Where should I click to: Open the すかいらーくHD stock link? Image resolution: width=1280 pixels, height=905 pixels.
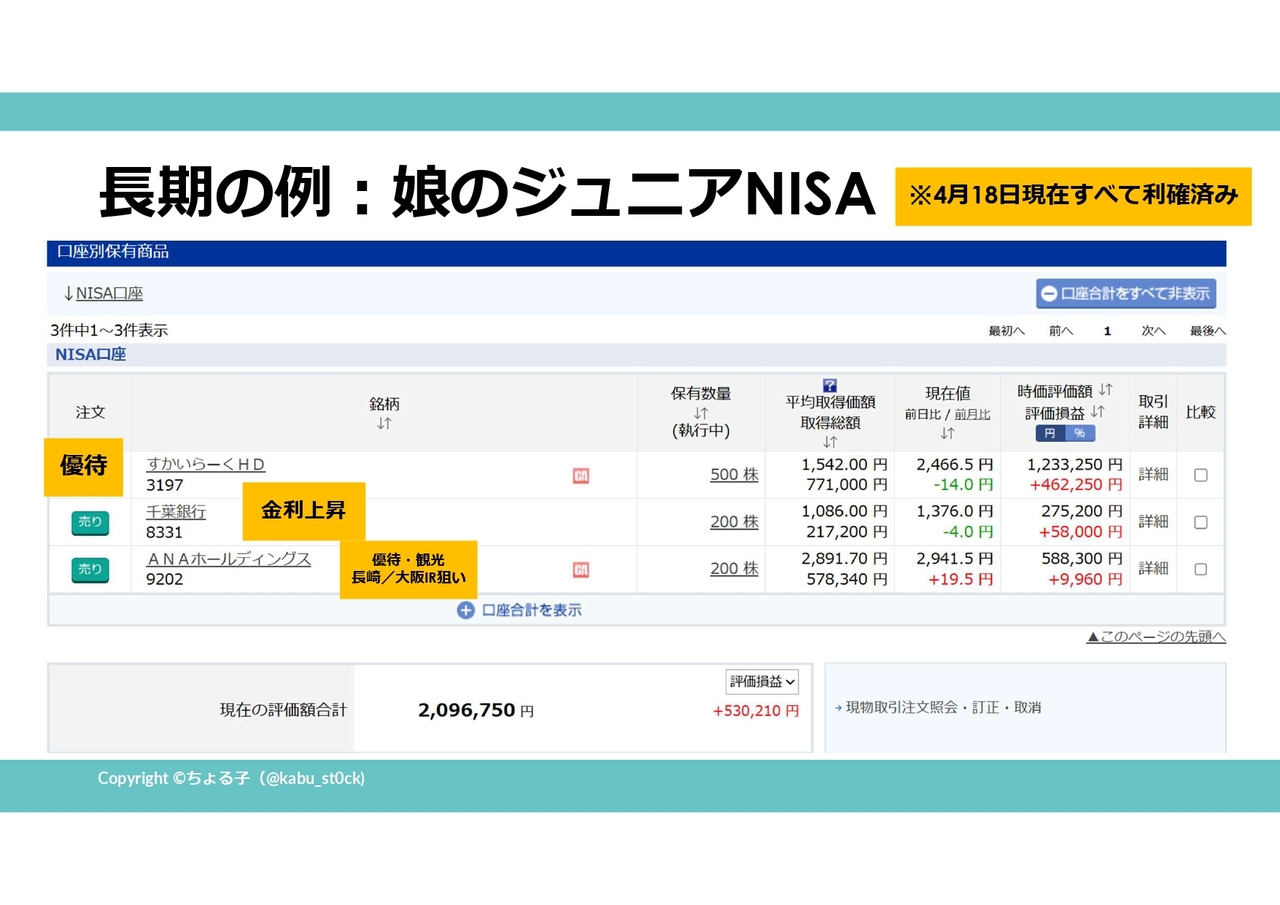coord(206,465)
